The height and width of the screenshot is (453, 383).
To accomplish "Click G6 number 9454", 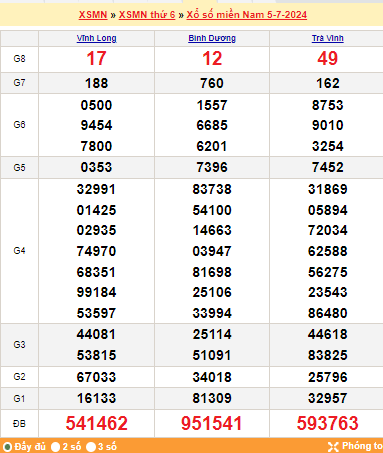I will tap(97, 125).
